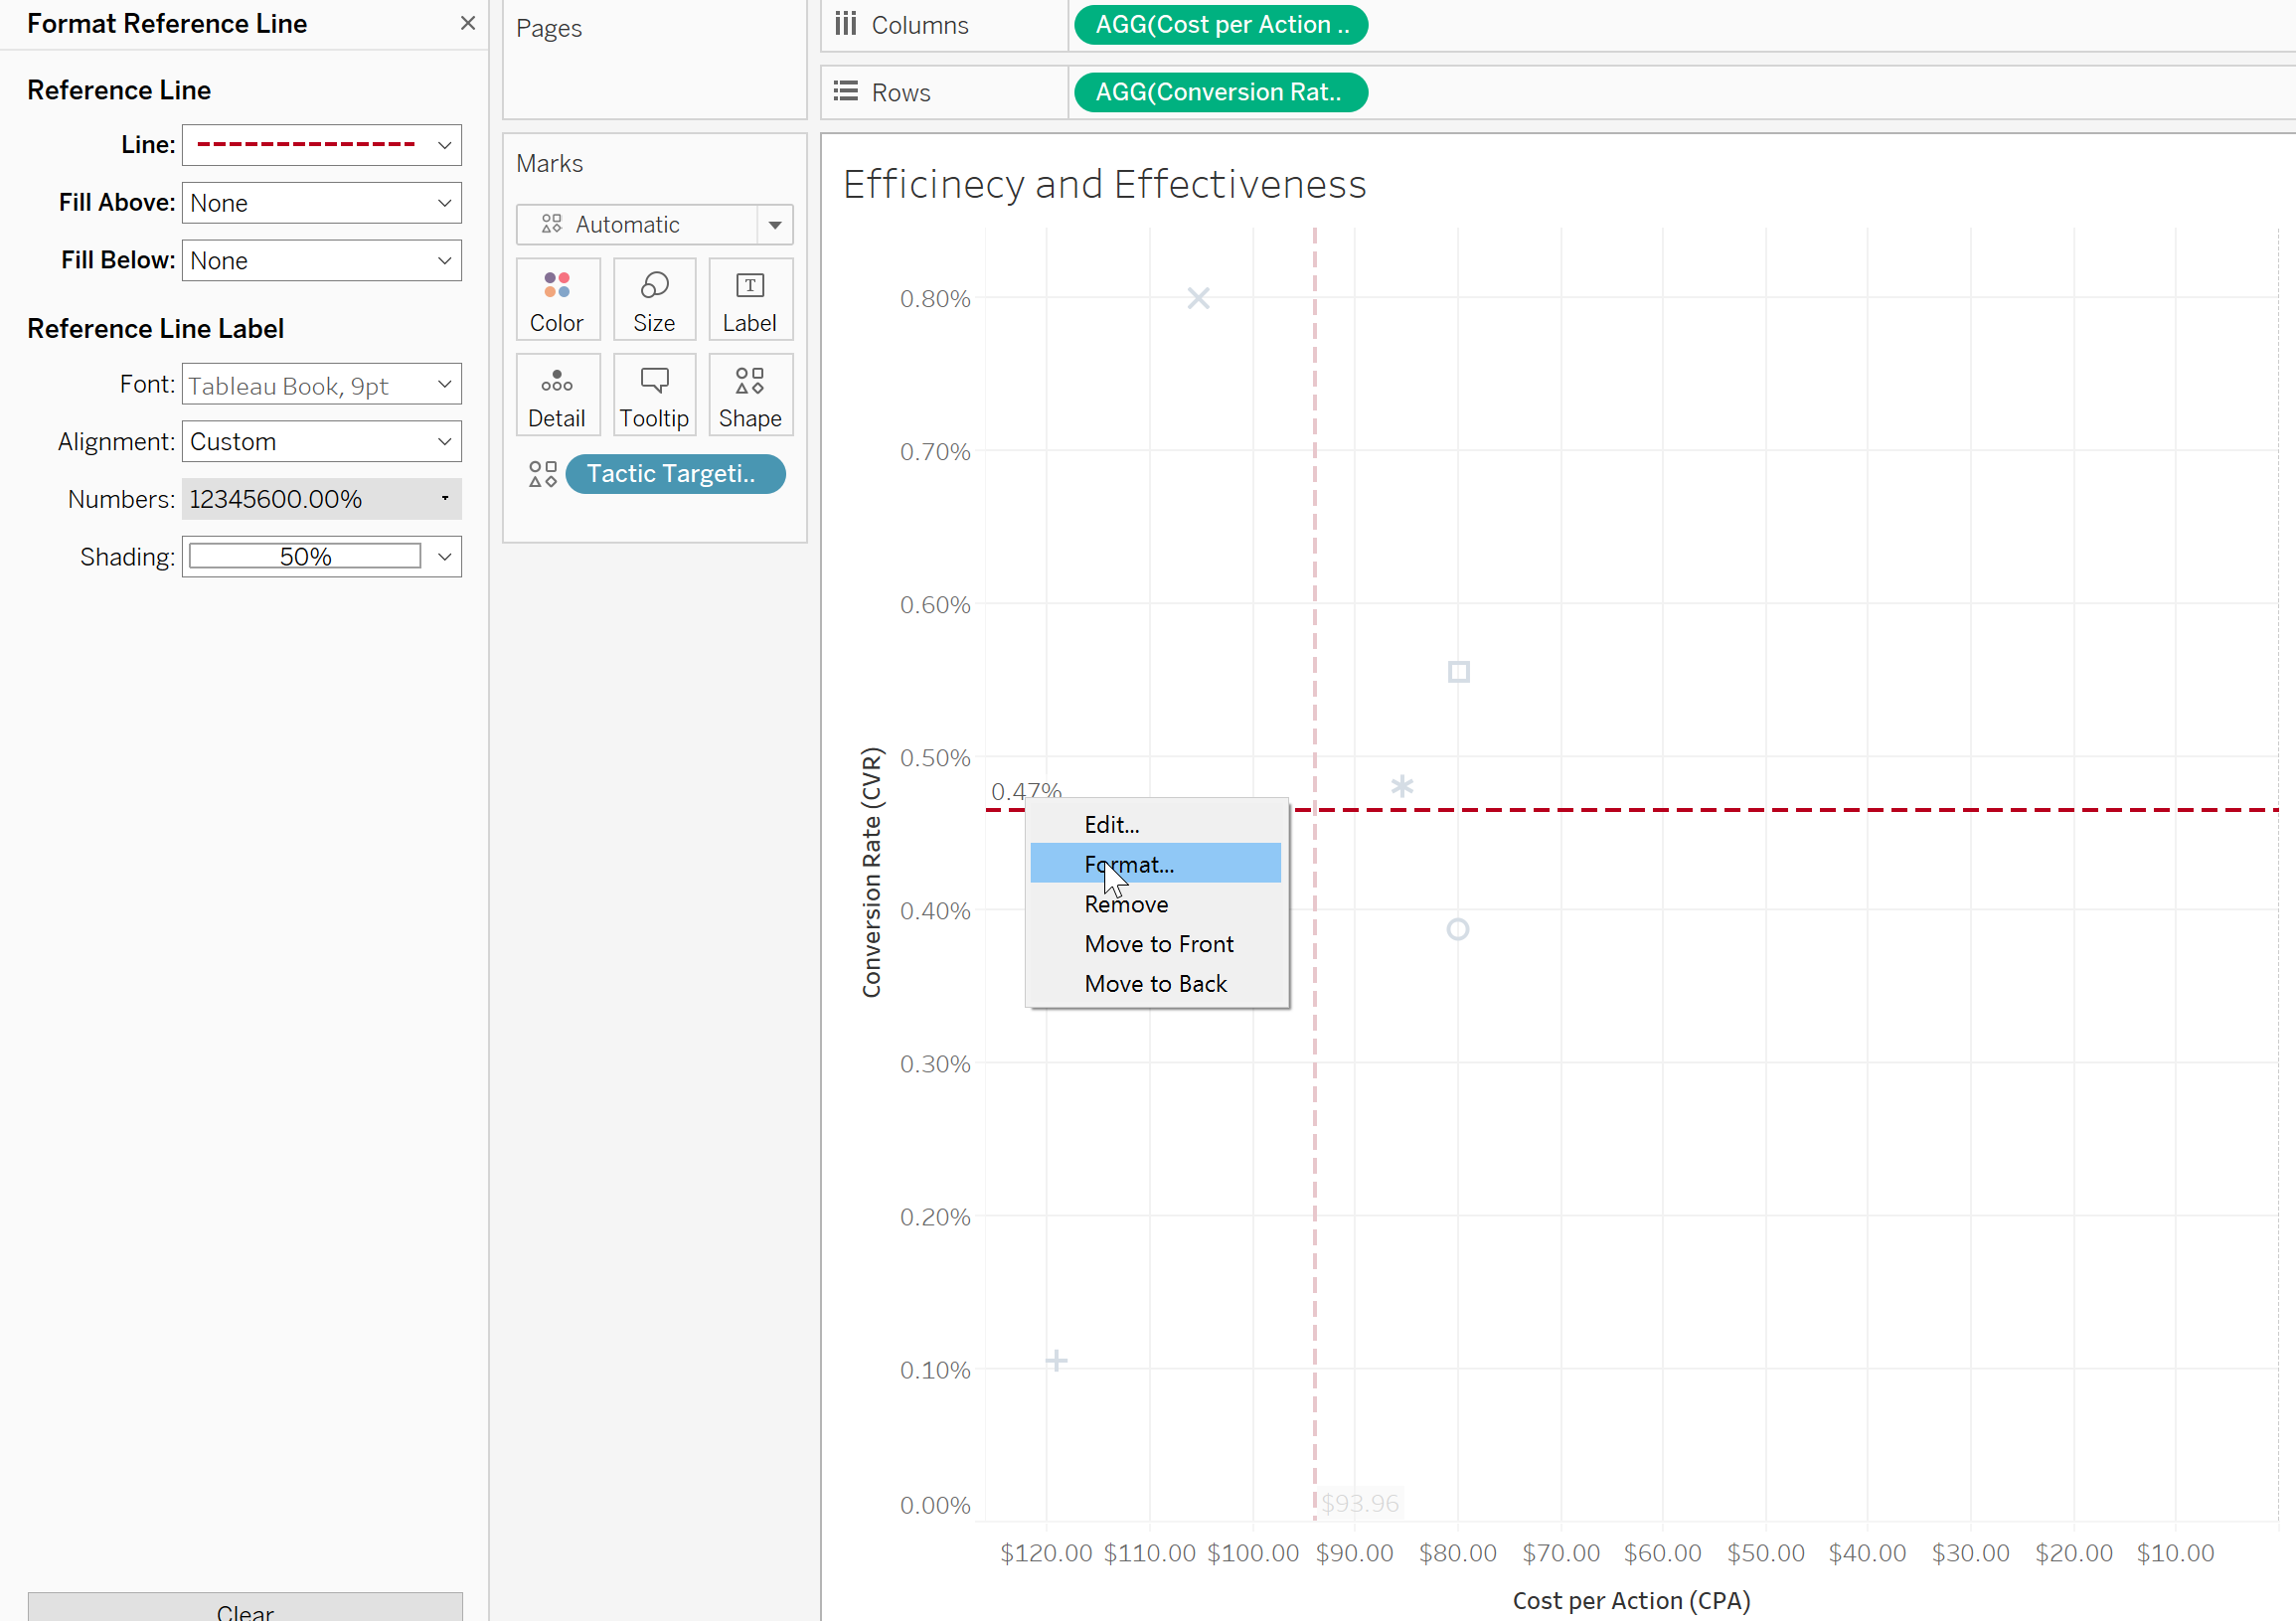Click the Conversion Rate (CVR) axis title
This screenshot has width=2296, height=1621.
[872, 873]
